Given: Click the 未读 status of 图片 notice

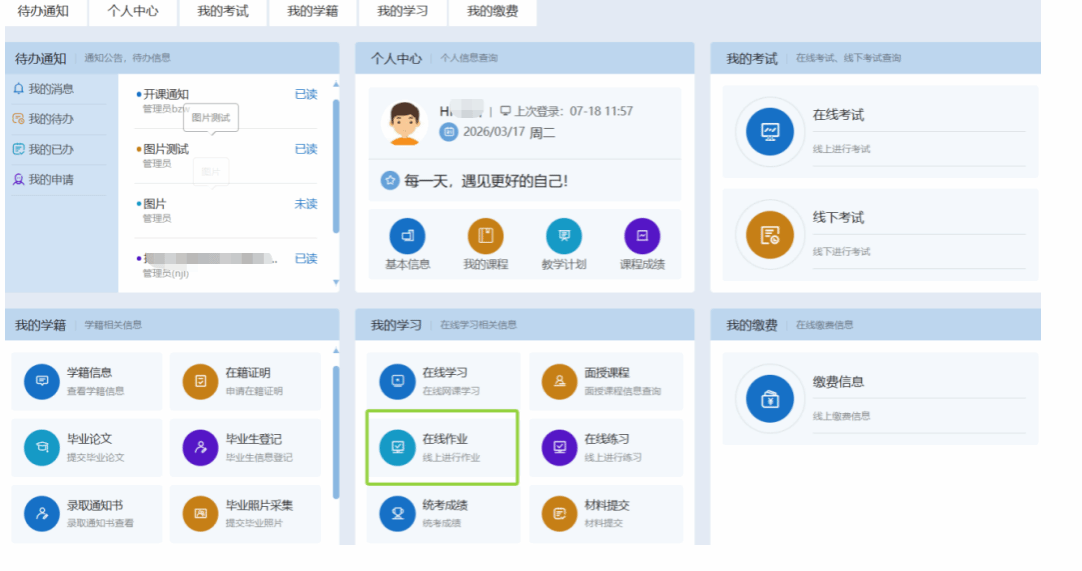Looking at the screenshot, I should (x=305, y=204).
